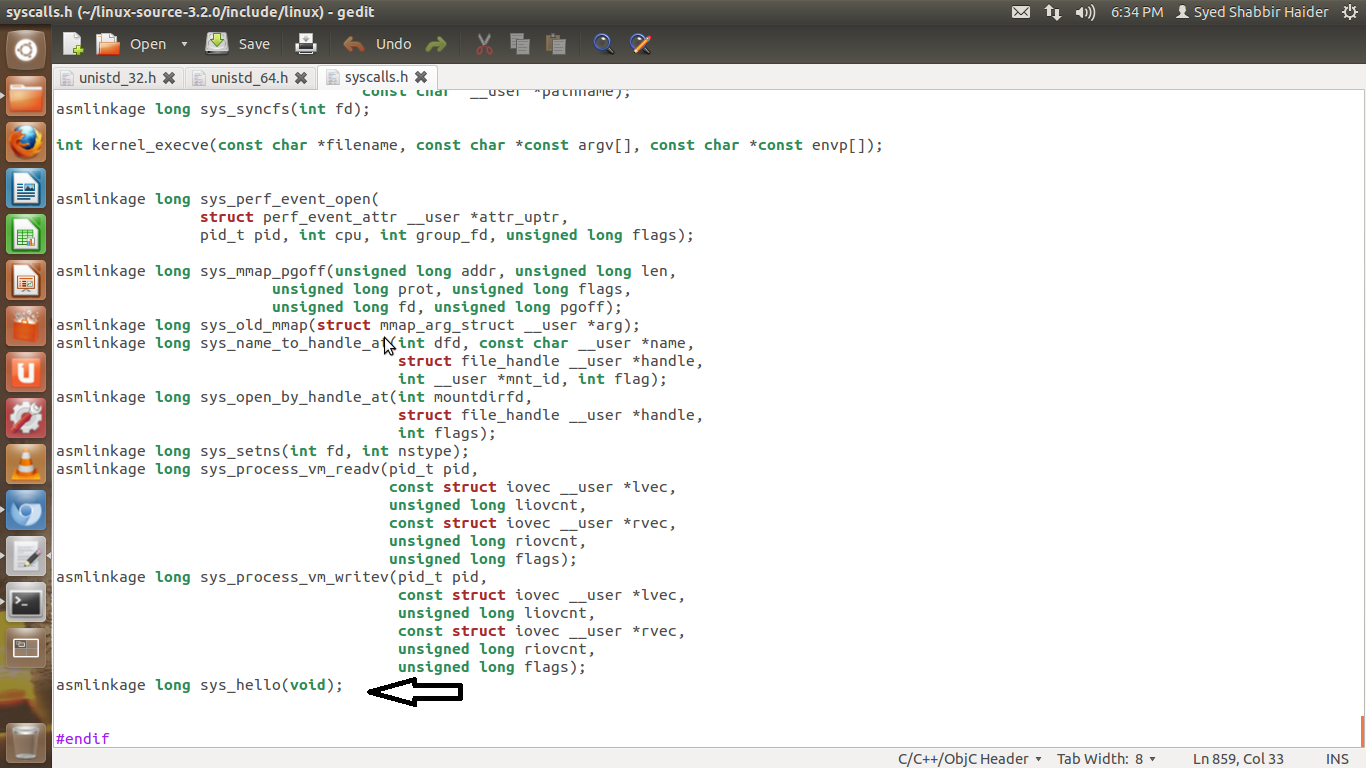Viewport: 1366px width, 768px height.
Task: Check messages via the envelope indicator
Action: [1022, 12]
